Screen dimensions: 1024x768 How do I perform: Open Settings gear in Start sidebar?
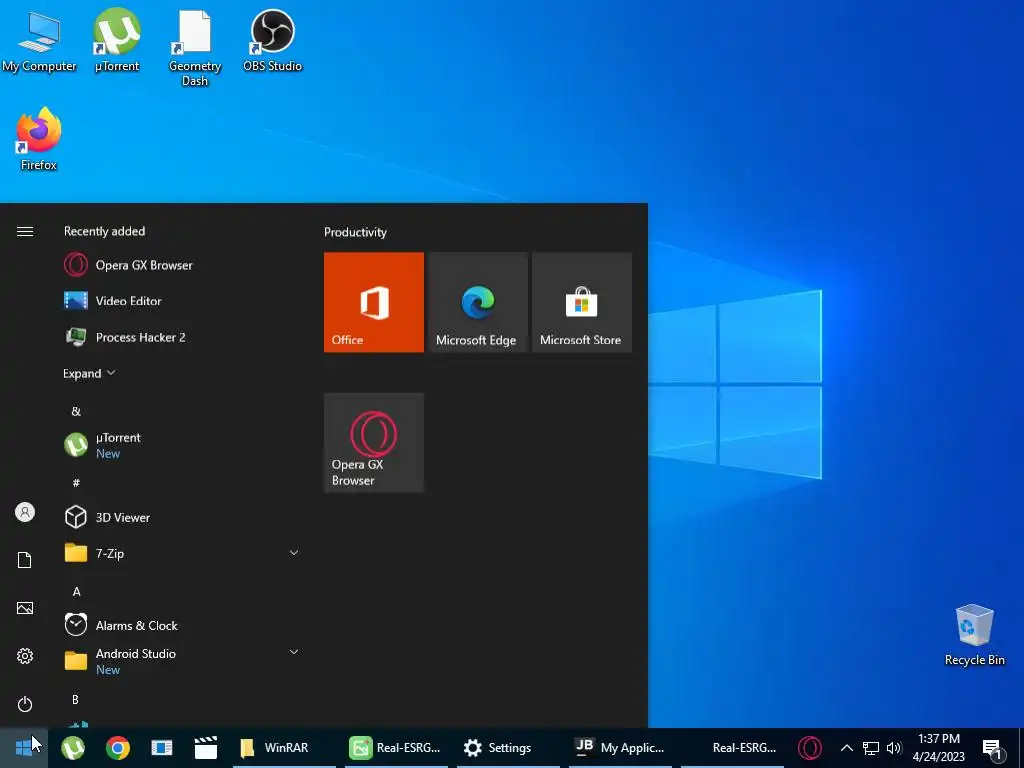[25, 656]
